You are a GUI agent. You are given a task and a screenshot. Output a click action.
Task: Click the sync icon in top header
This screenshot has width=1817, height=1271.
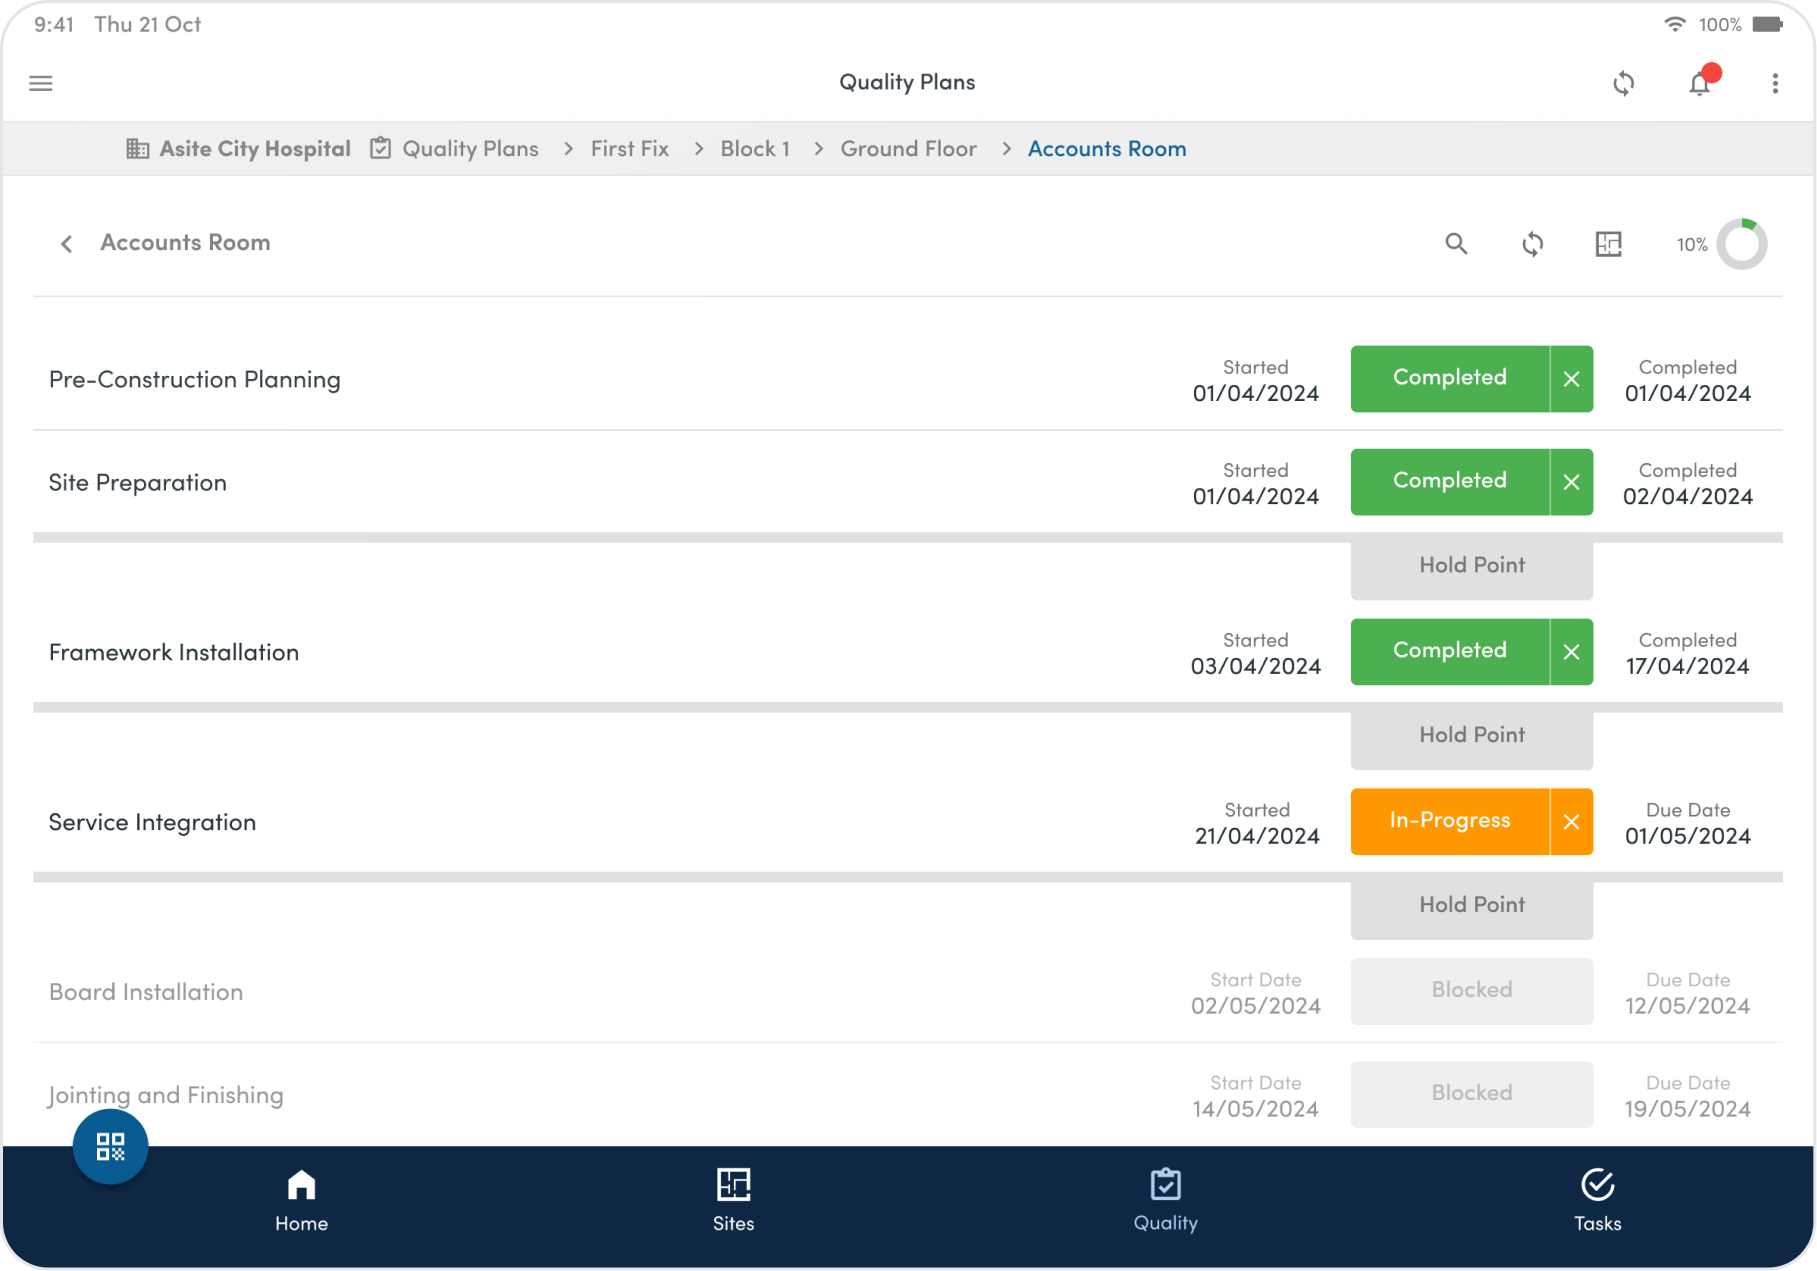[x=1624, y=84]
